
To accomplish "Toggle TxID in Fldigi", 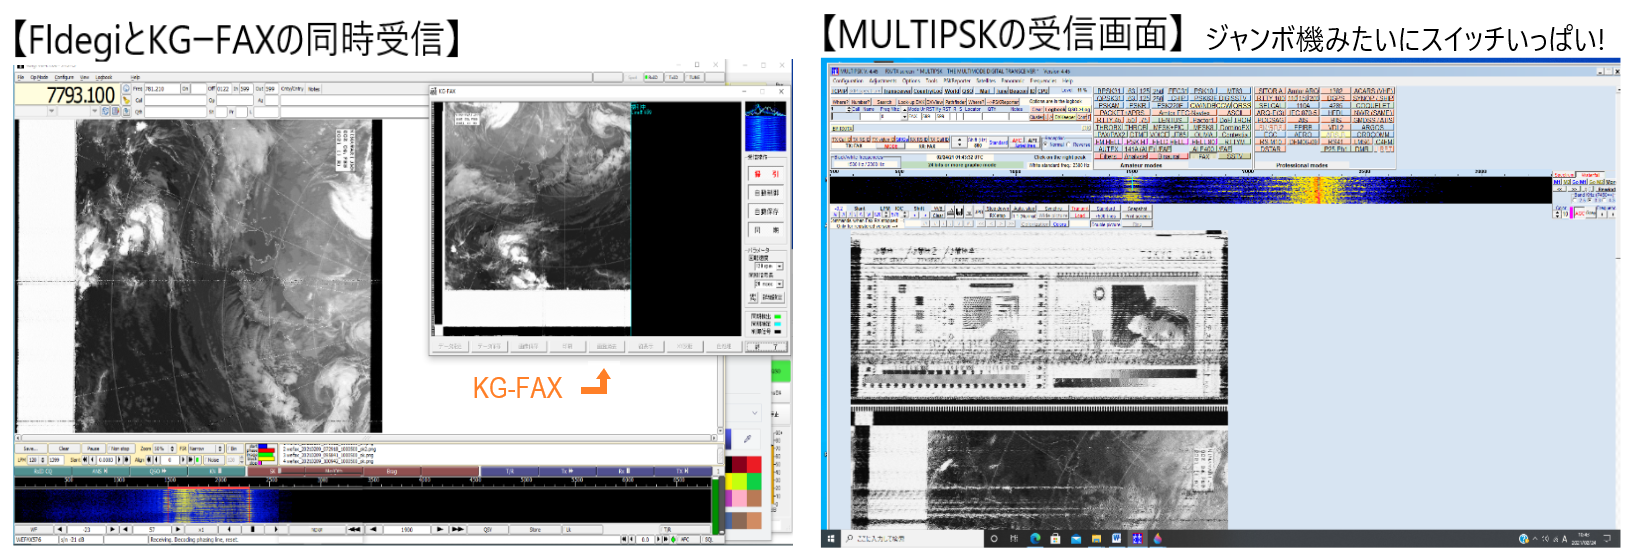I will tap(673, 76).
